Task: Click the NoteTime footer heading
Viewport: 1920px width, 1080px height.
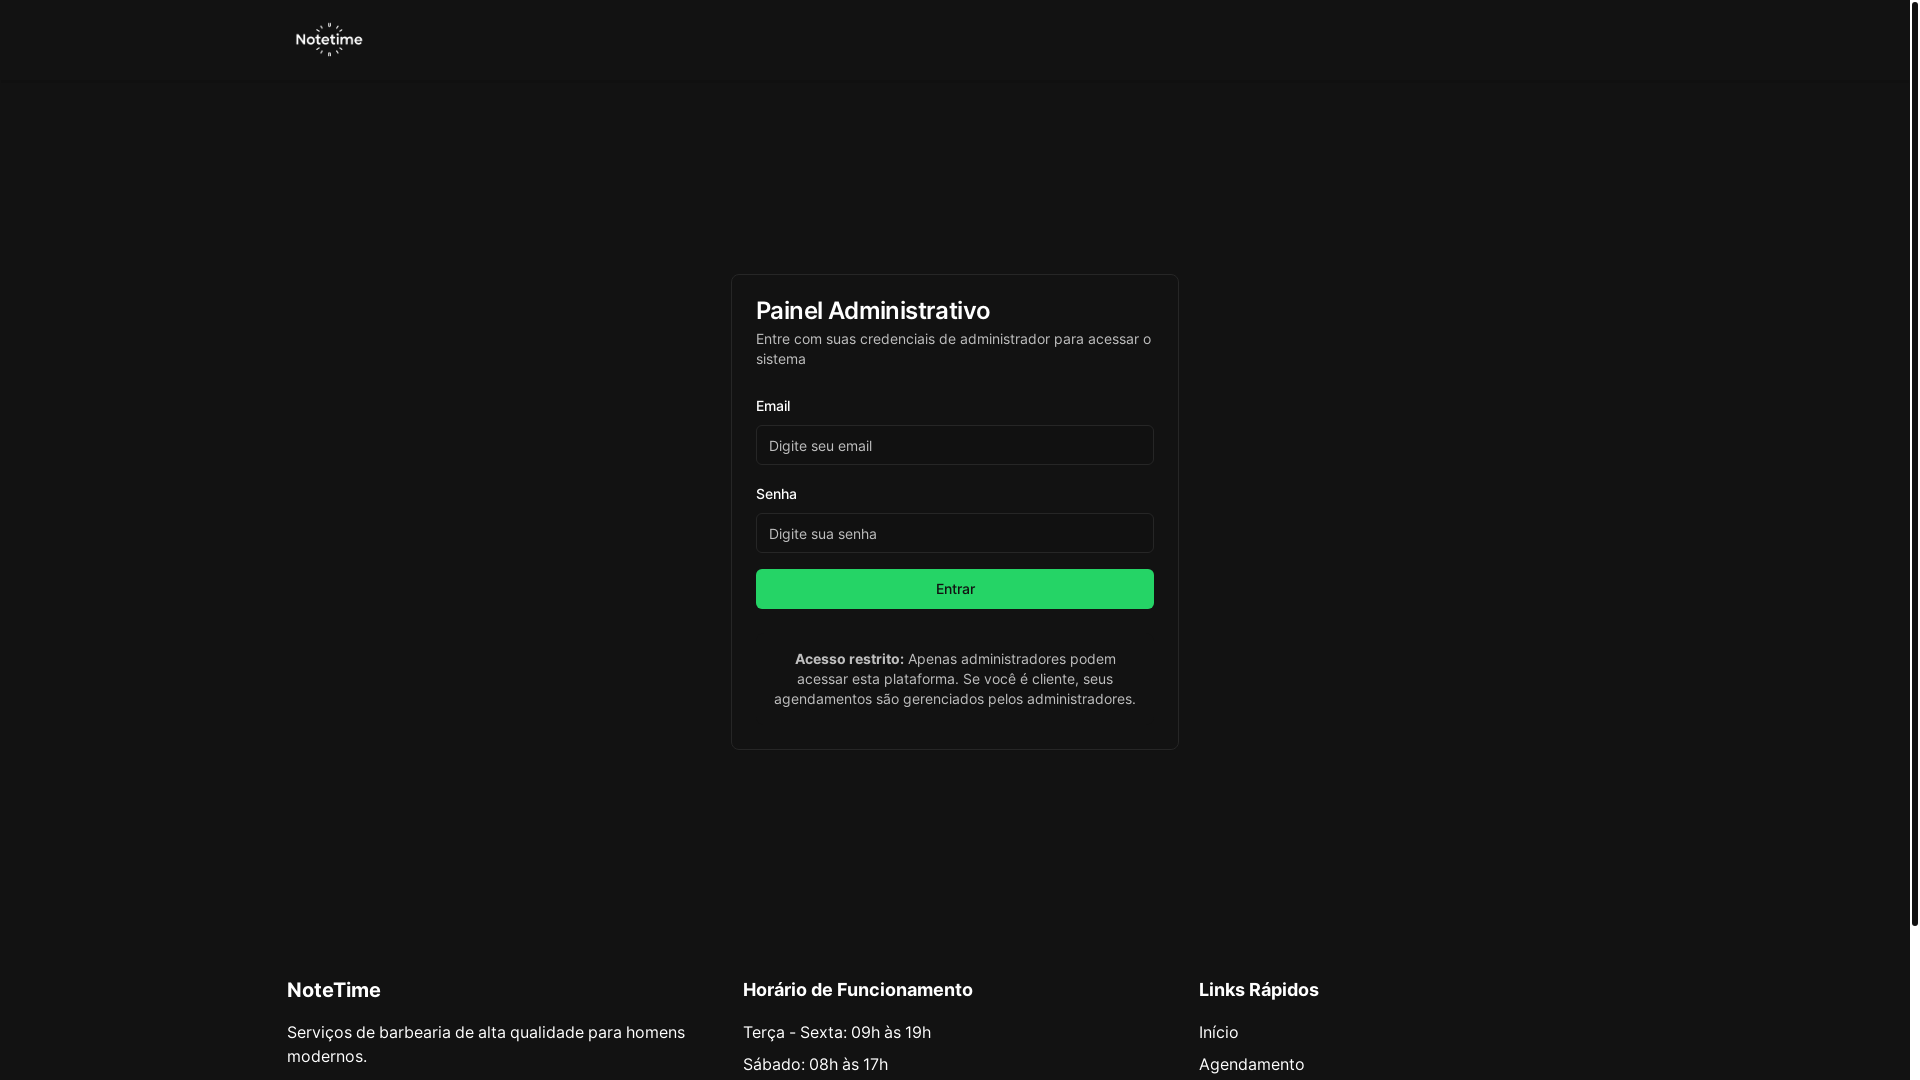Action: pyautogui.click(x=333, y=990)
